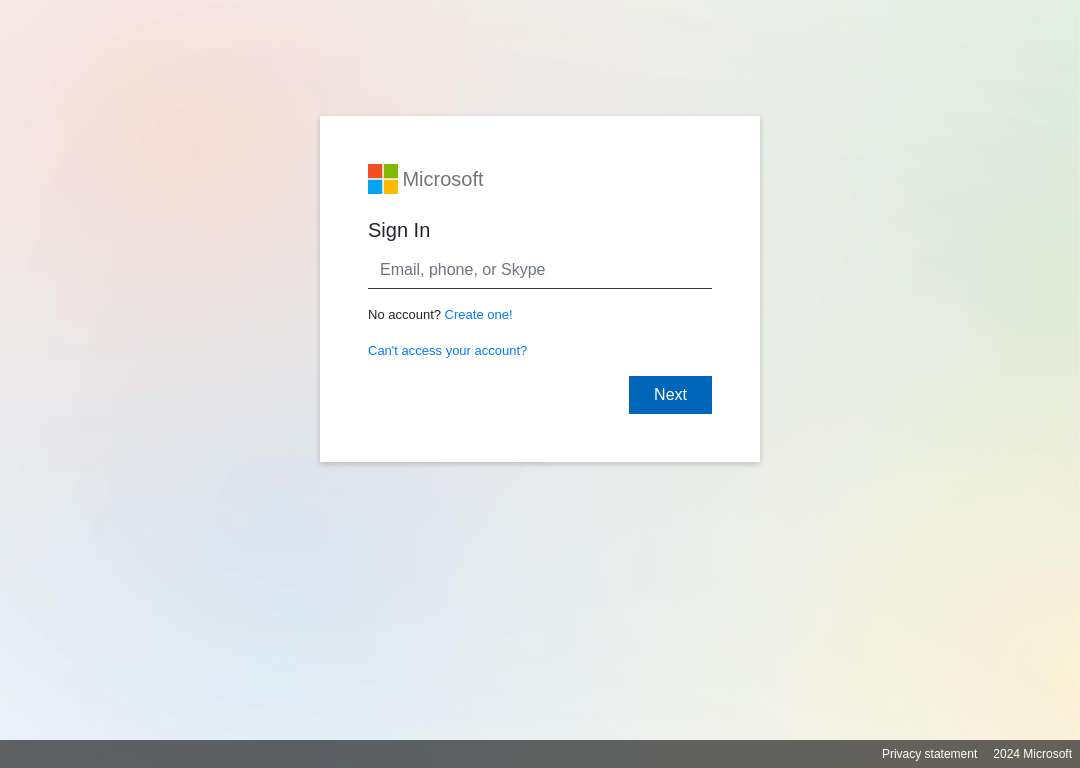Open the Privacy statement footer link
1080x768 pixels.
point(929,754)
